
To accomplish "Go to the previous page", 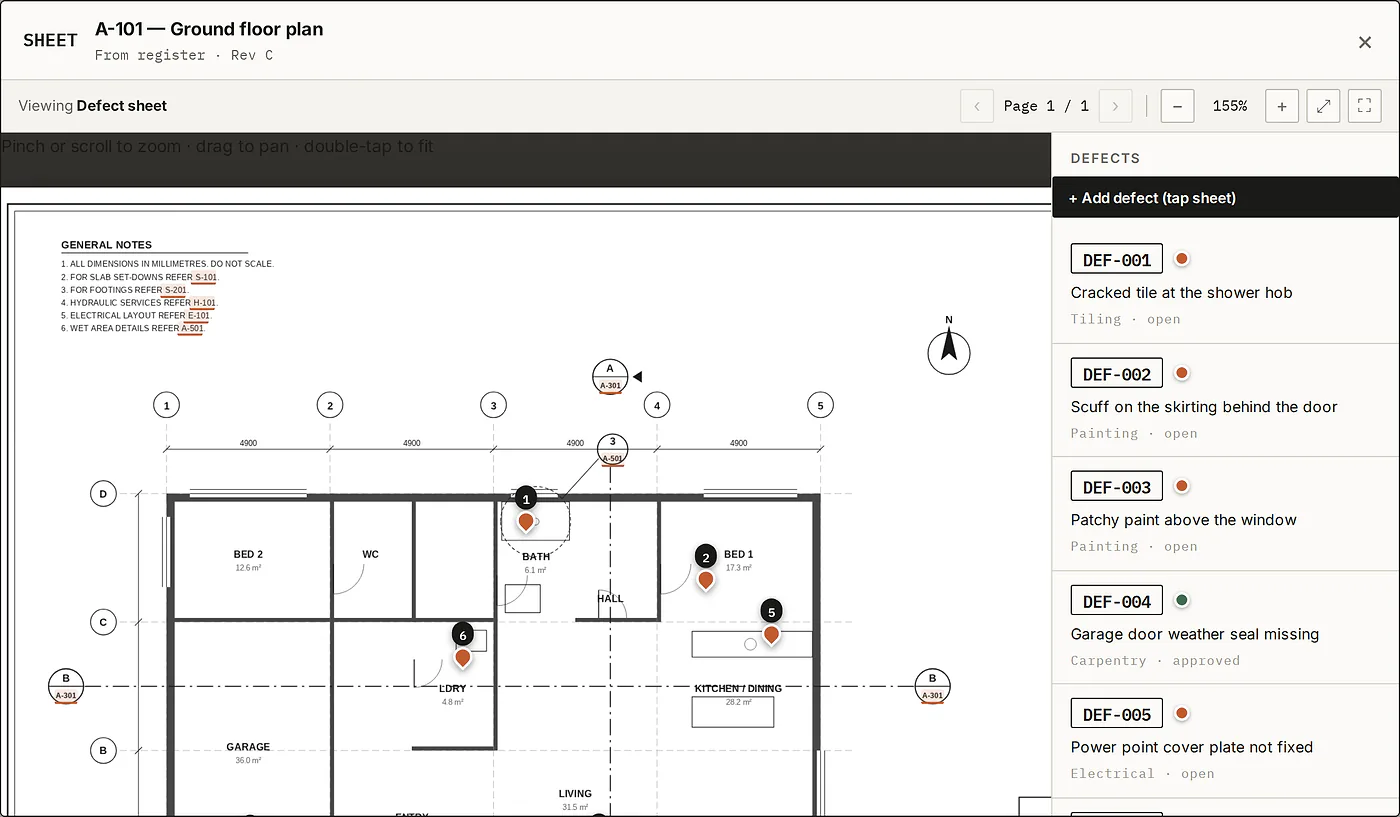I will click(x=977, y=106).
